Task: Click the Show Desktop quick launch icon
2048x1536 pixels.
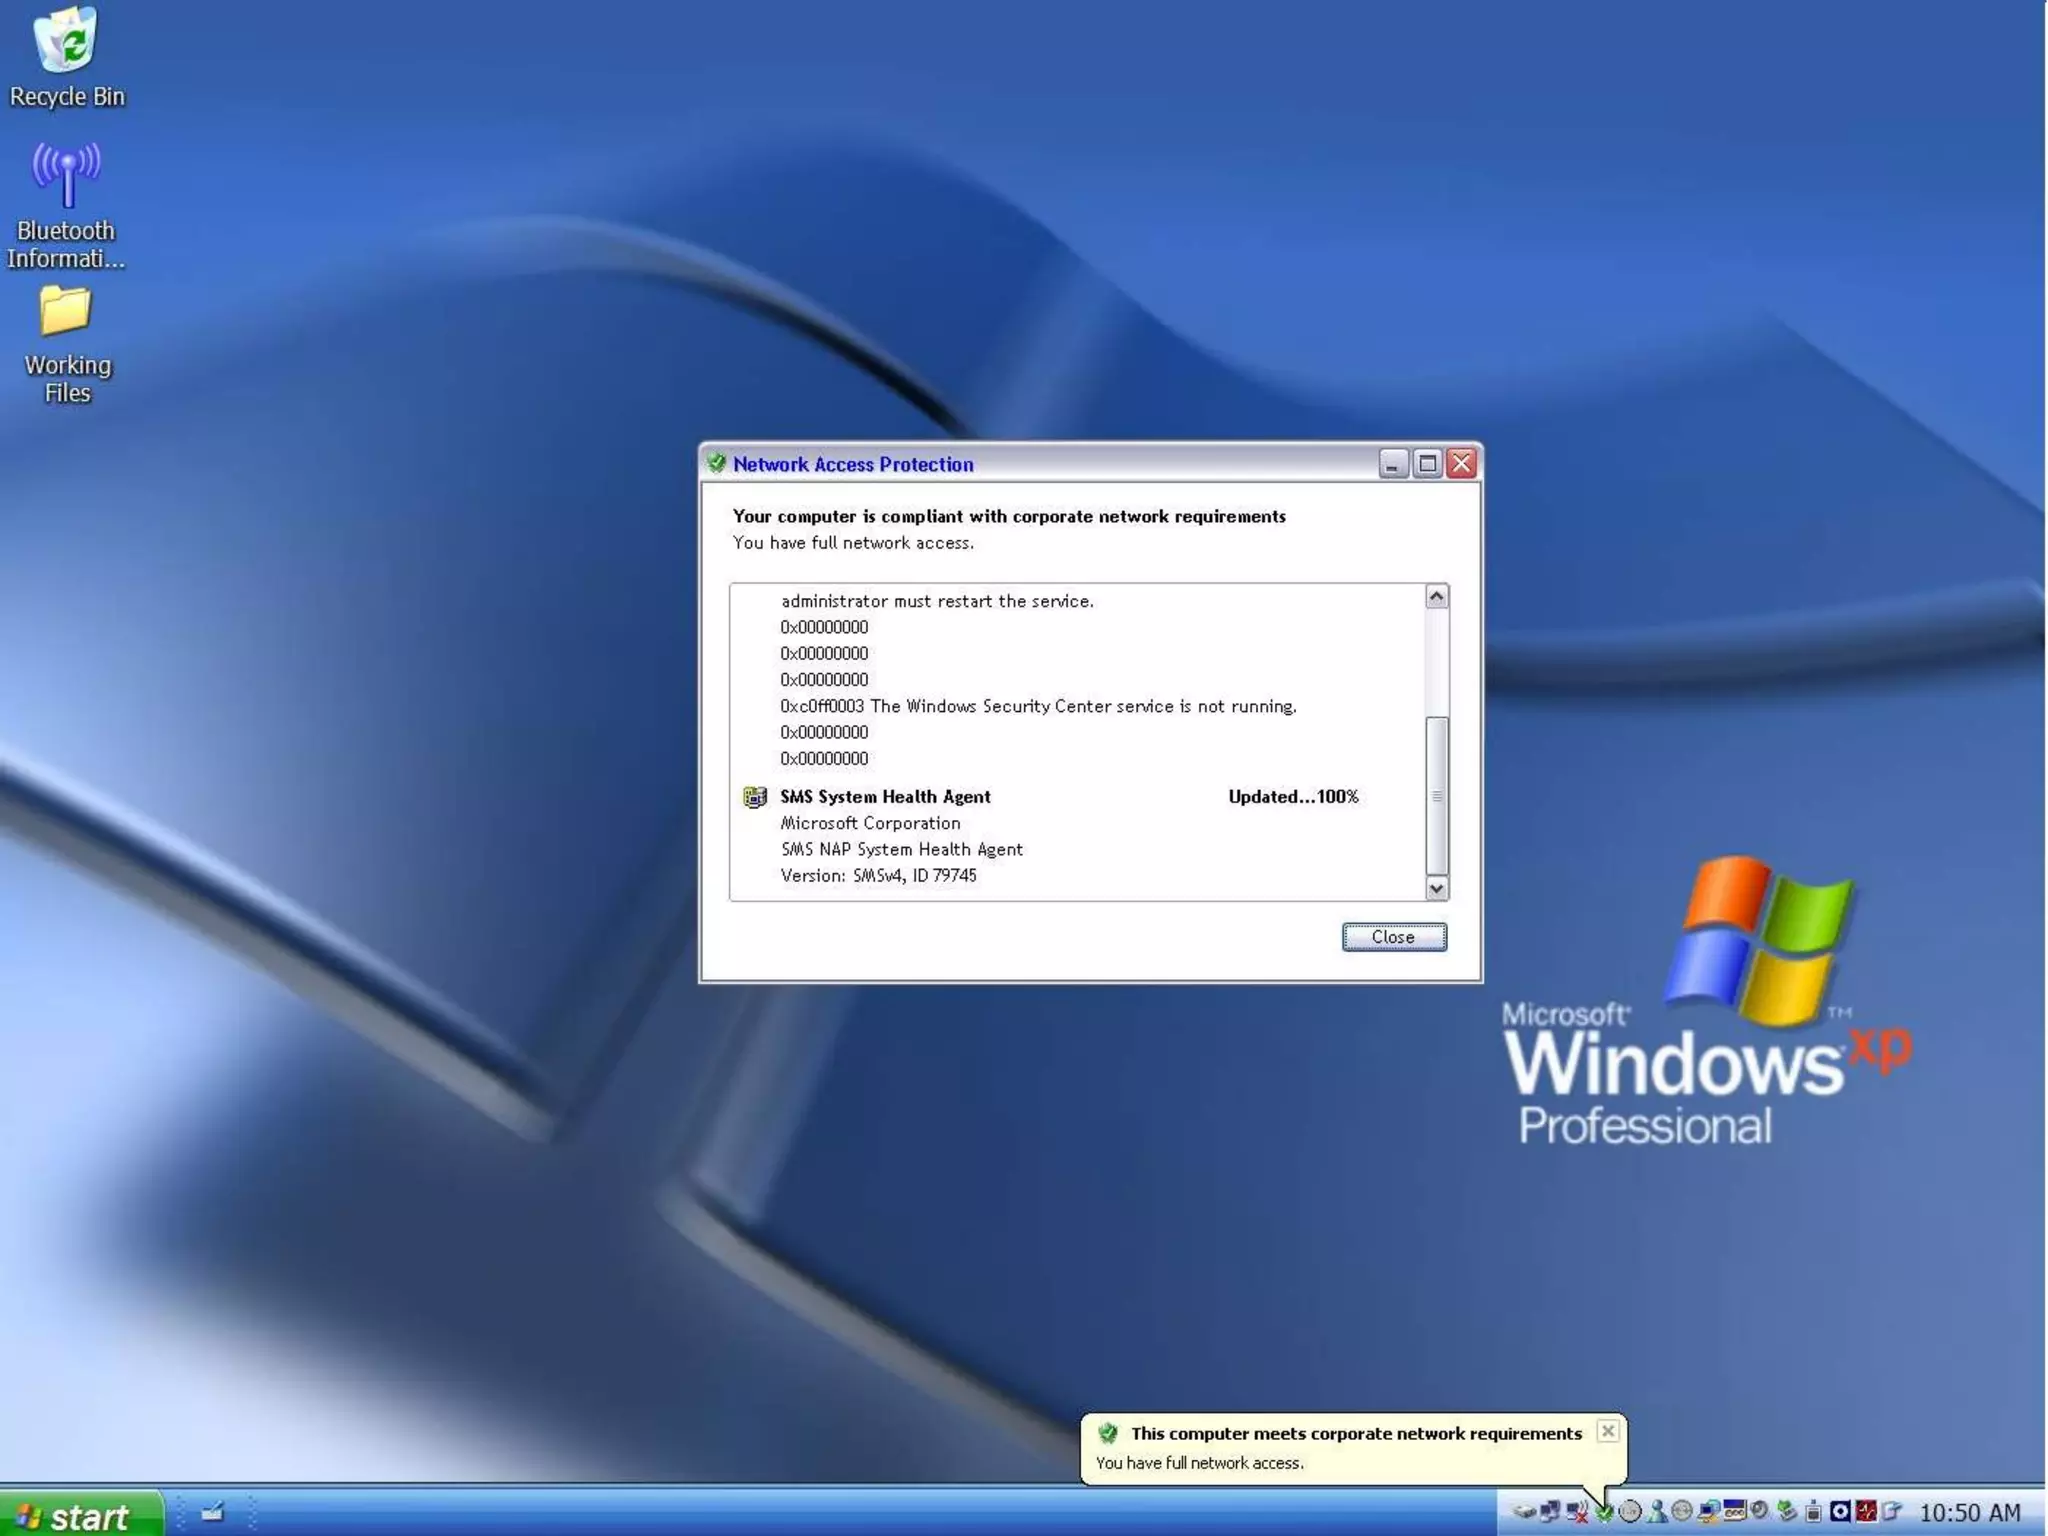Action: (x=212, y=1512)
